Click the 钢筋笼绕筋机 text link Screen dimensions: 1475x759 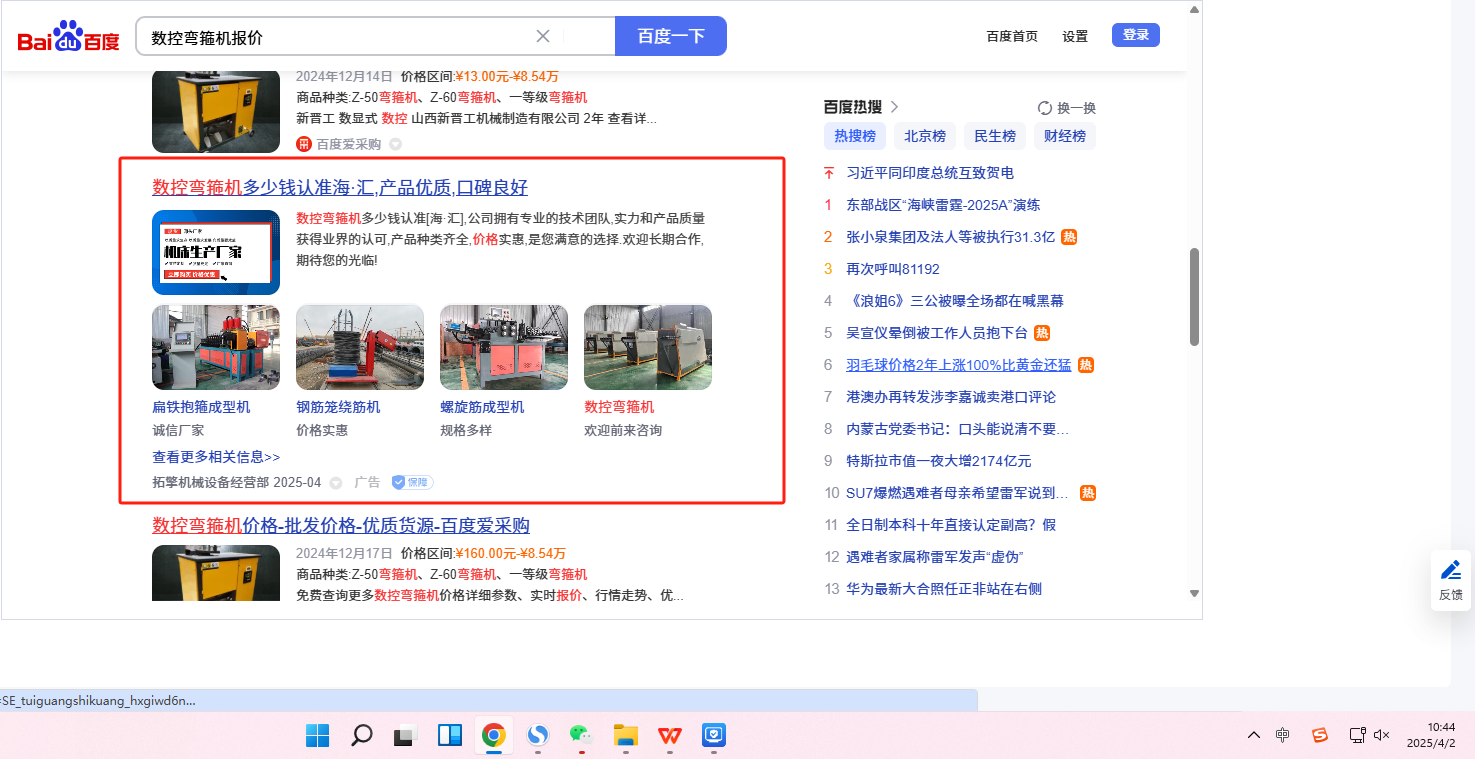(338, 407)
